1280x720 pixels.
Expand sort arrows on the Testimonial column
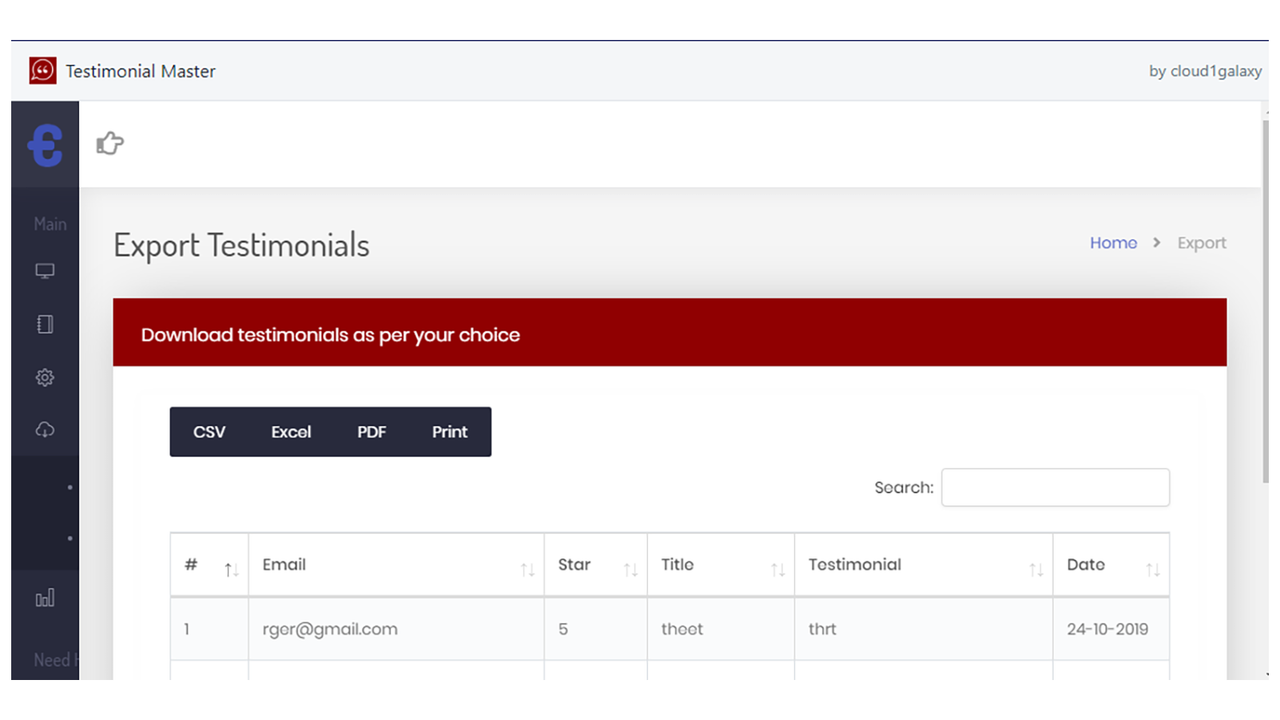coord(1036,567)
